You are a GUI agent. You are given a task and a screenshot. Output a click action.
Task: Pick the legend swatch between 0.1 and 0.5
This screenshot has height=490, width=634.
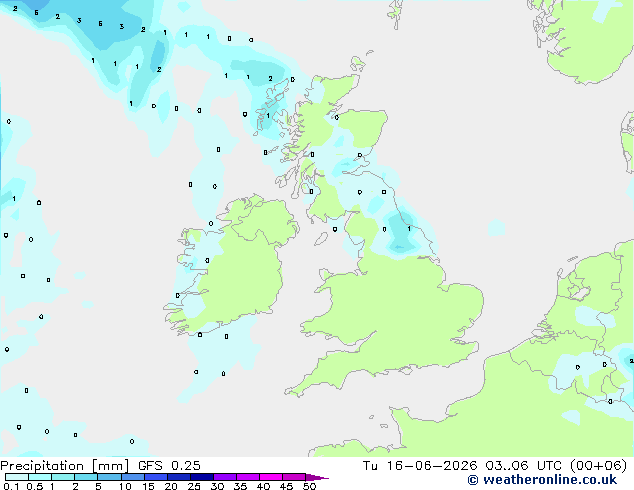pos(17,477)
